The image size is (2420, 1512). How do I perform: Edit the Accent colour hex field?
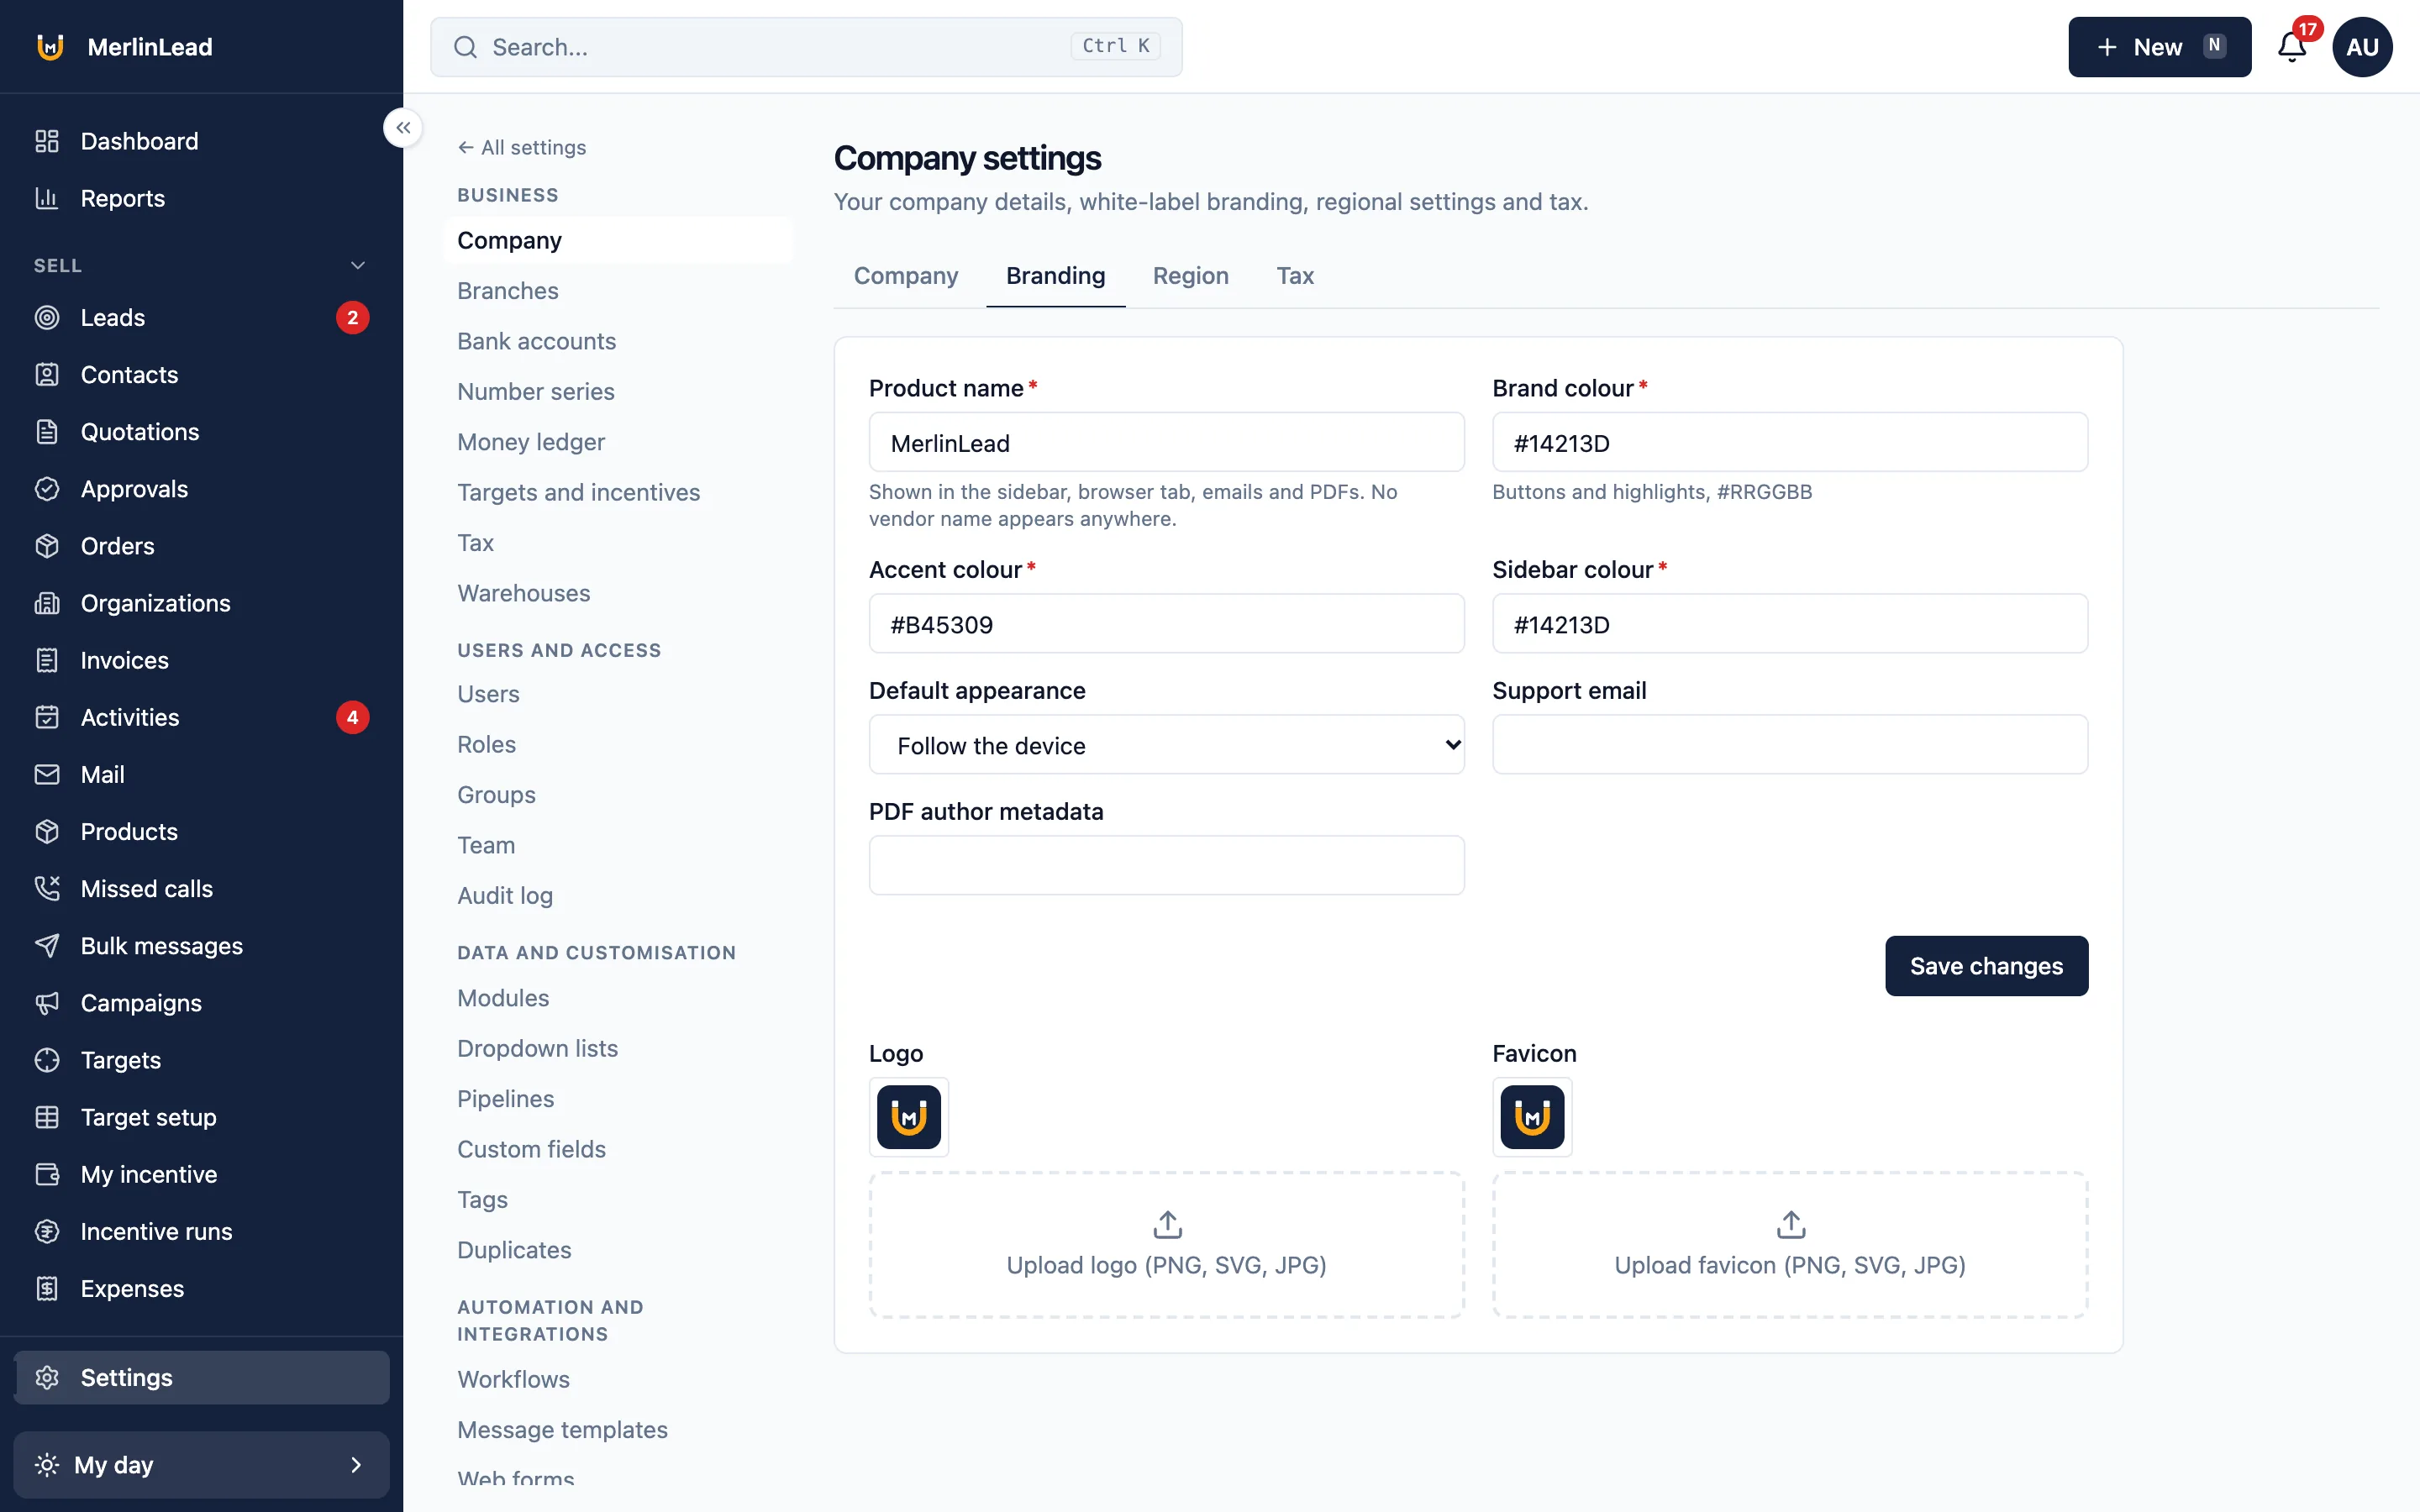(x=1166, y=624)
